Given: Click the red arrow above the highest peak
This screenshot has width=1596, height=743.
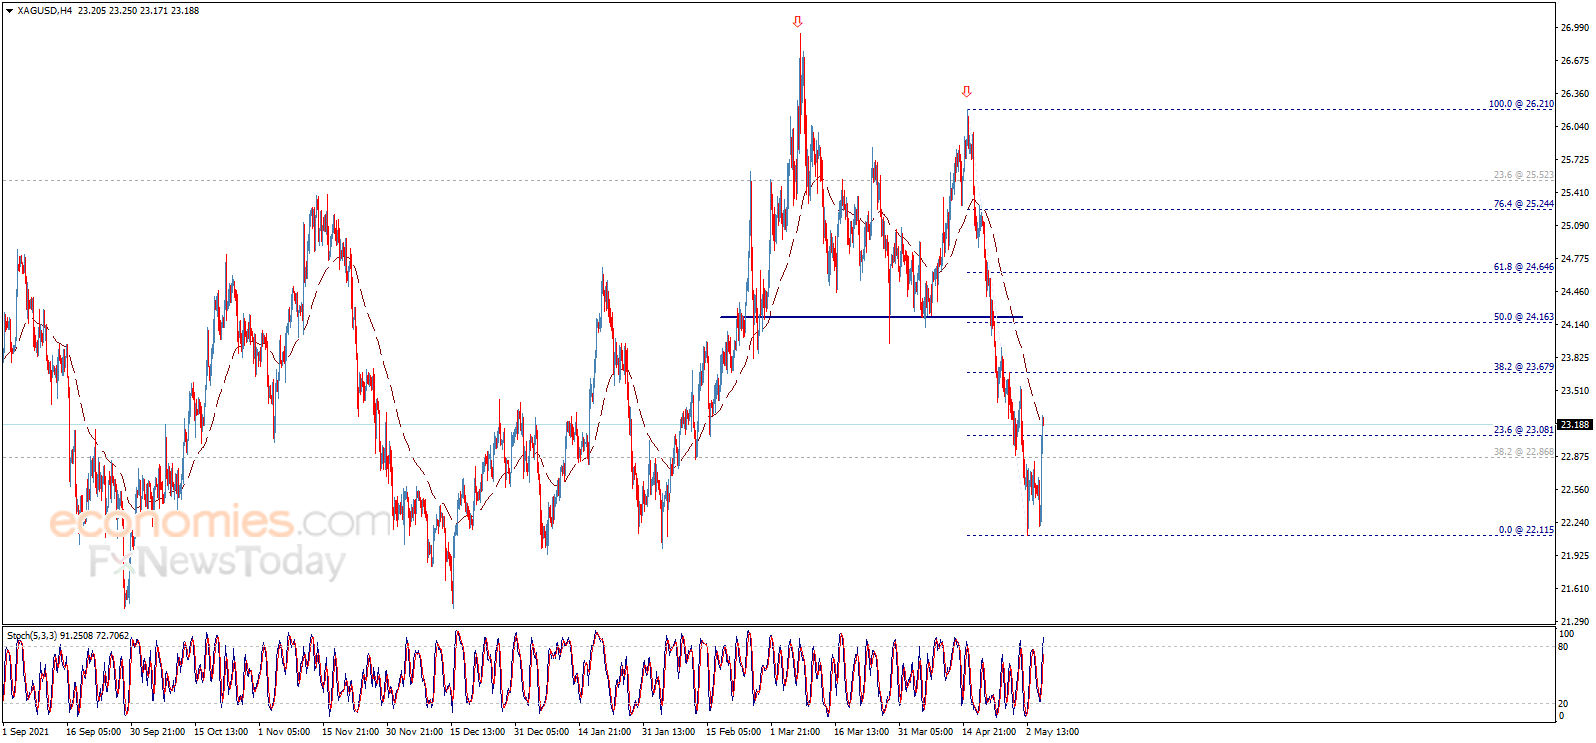Looking at the screenshot, I should [797, 21].
